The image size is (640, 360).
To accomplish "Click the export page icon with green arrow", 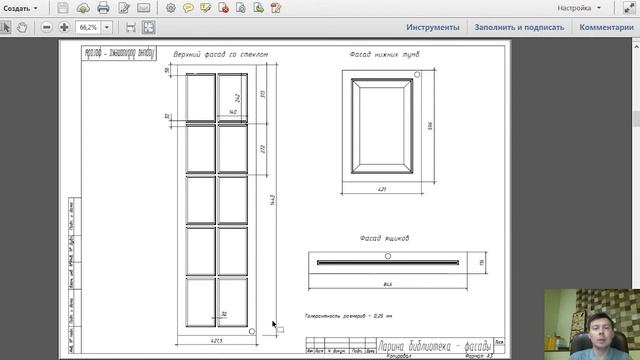I will 258,8.
